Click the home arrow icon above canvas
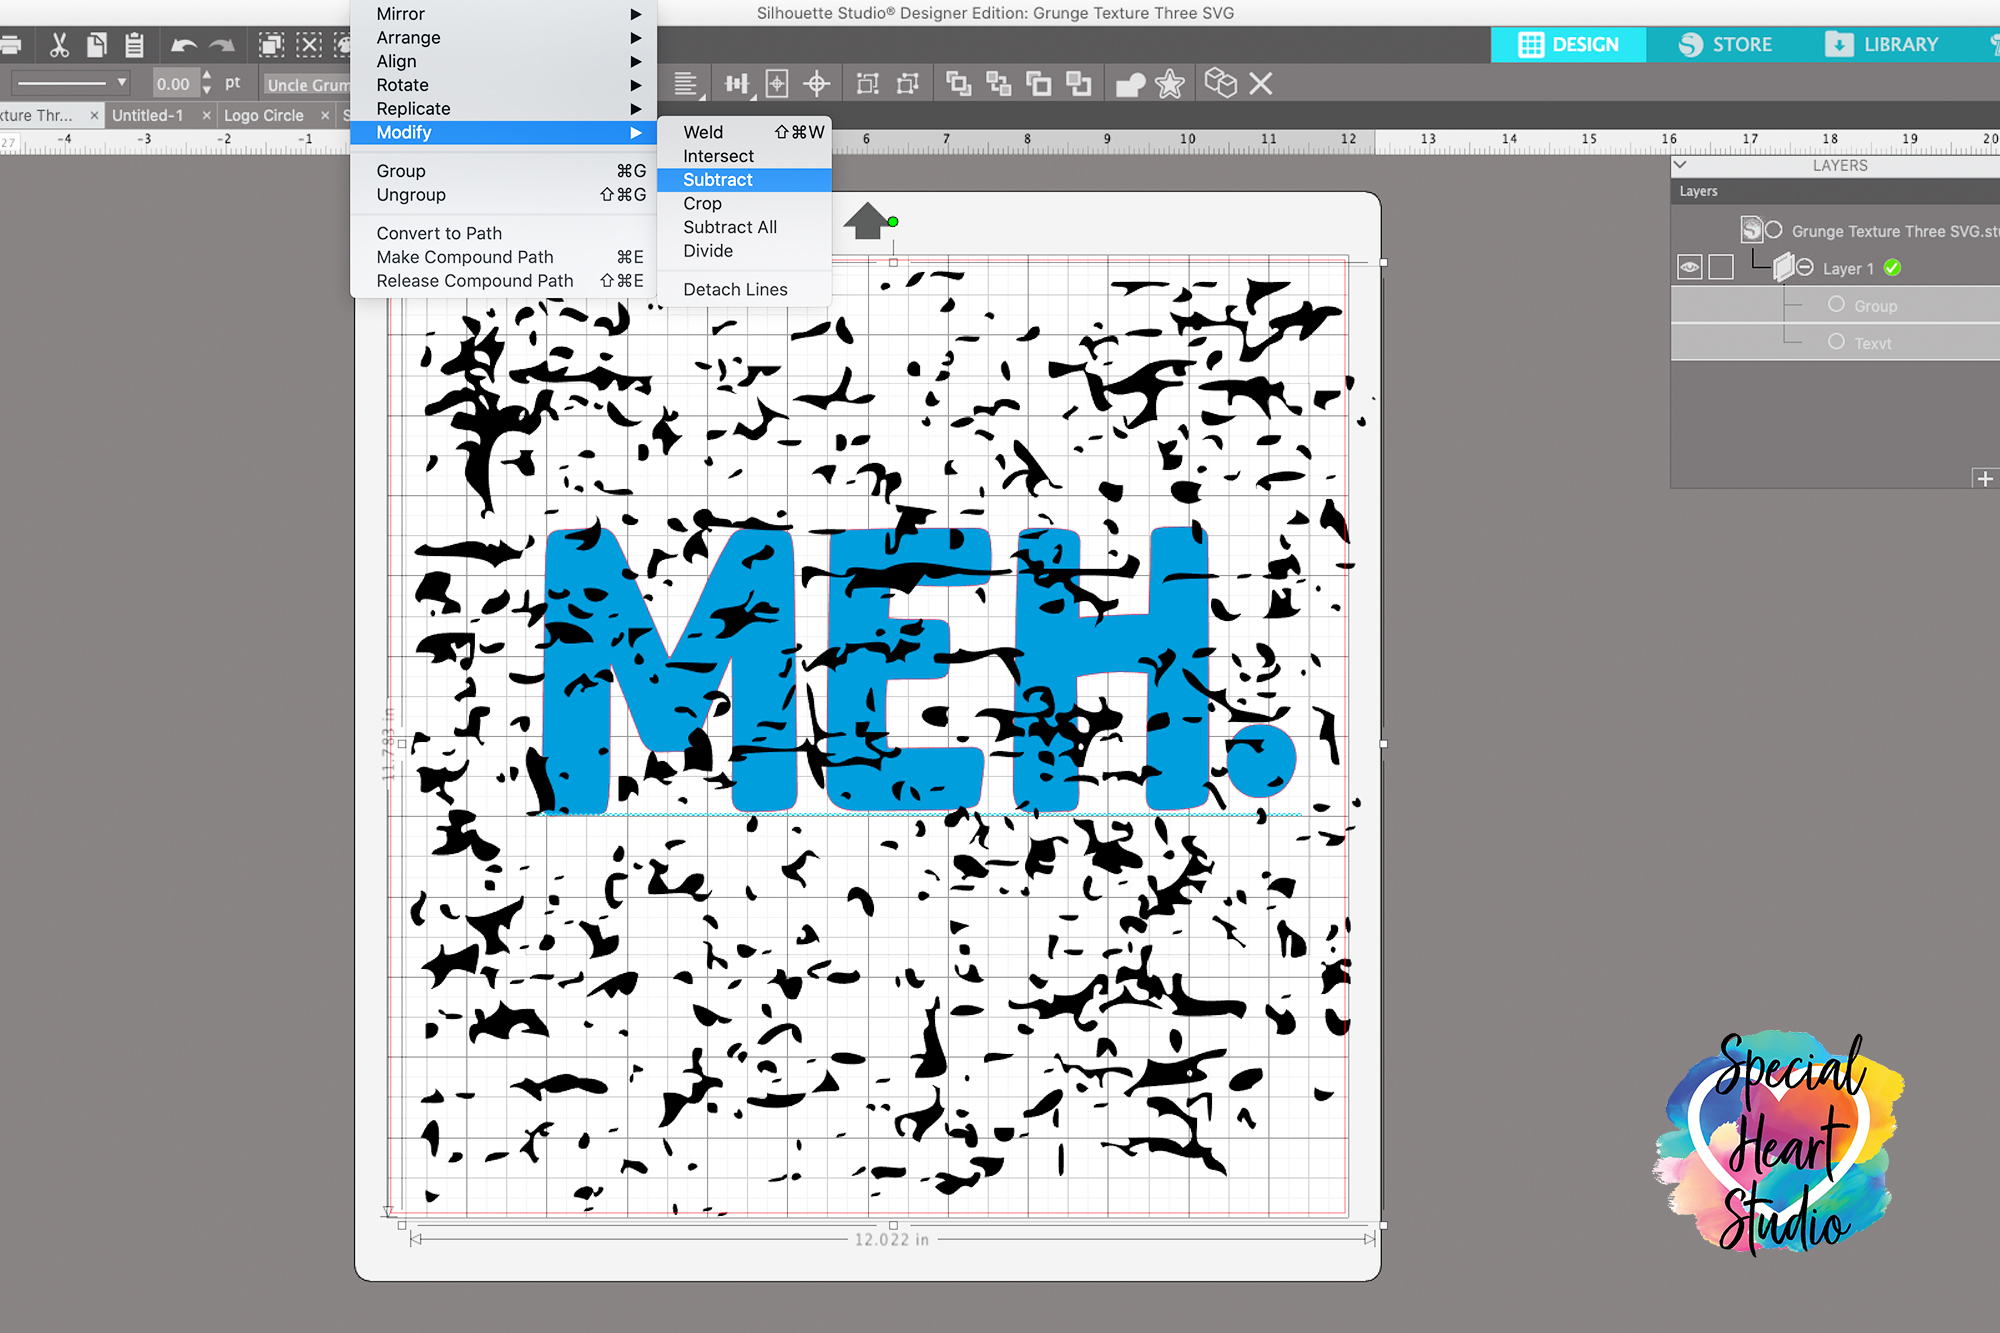The image size is (2000, 1333). pos(867,221)
